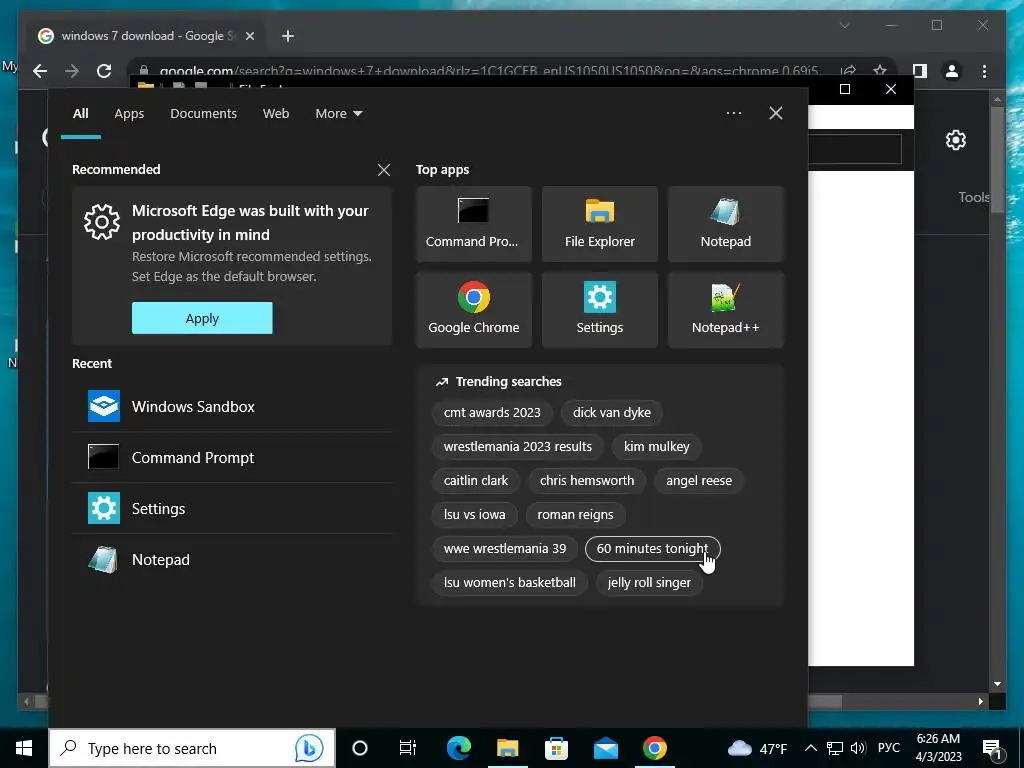This screenshot has height=768, width=1024.
Task: Search trending 'angel reese'
Action: point(699,481)
